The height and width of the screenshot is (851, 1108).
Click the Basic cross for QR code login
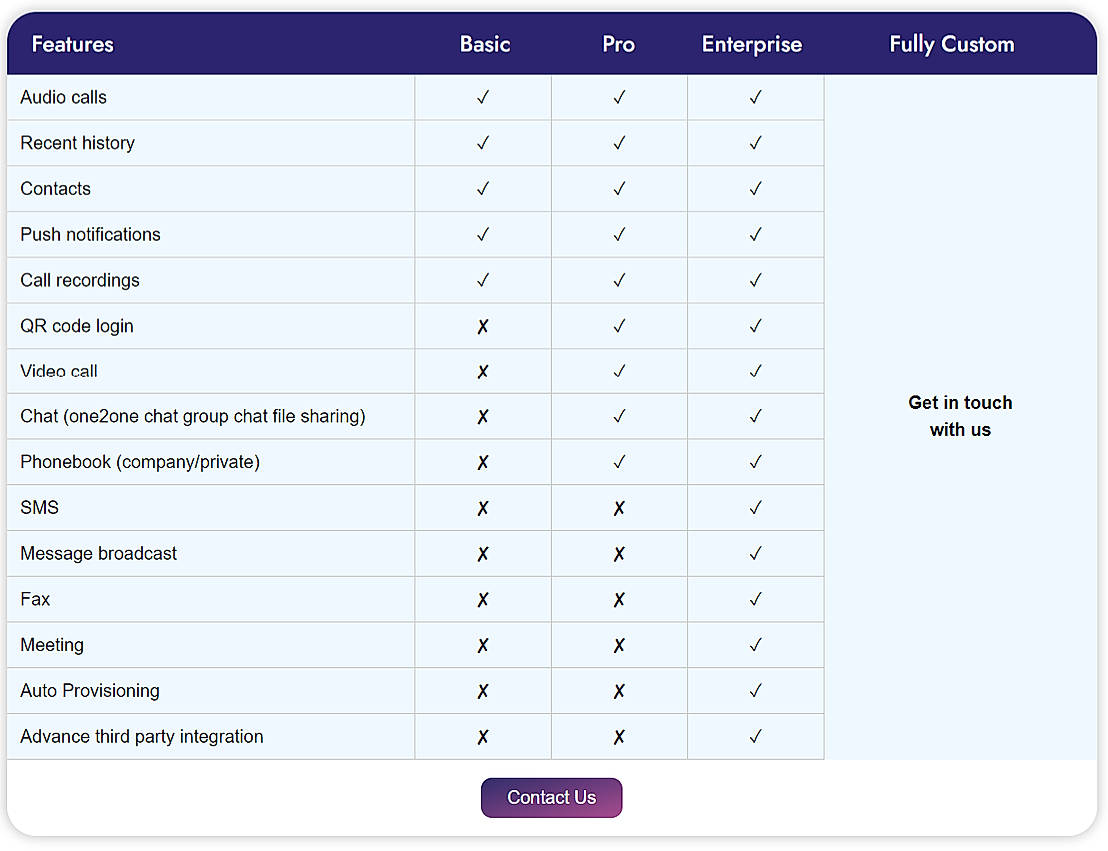point(483,326)
